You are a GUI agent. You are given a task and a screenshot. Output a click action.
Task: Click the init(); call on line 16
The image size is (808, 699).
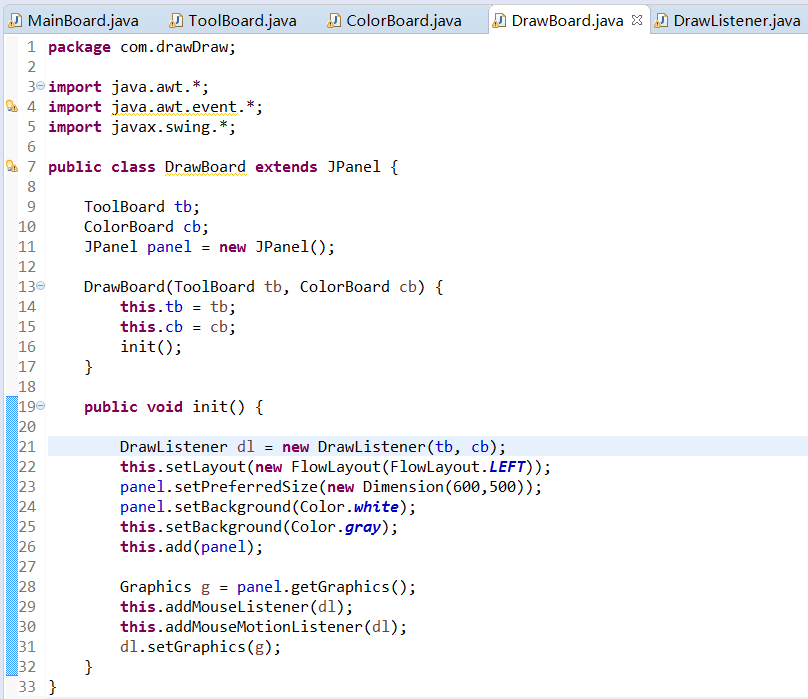151,347
